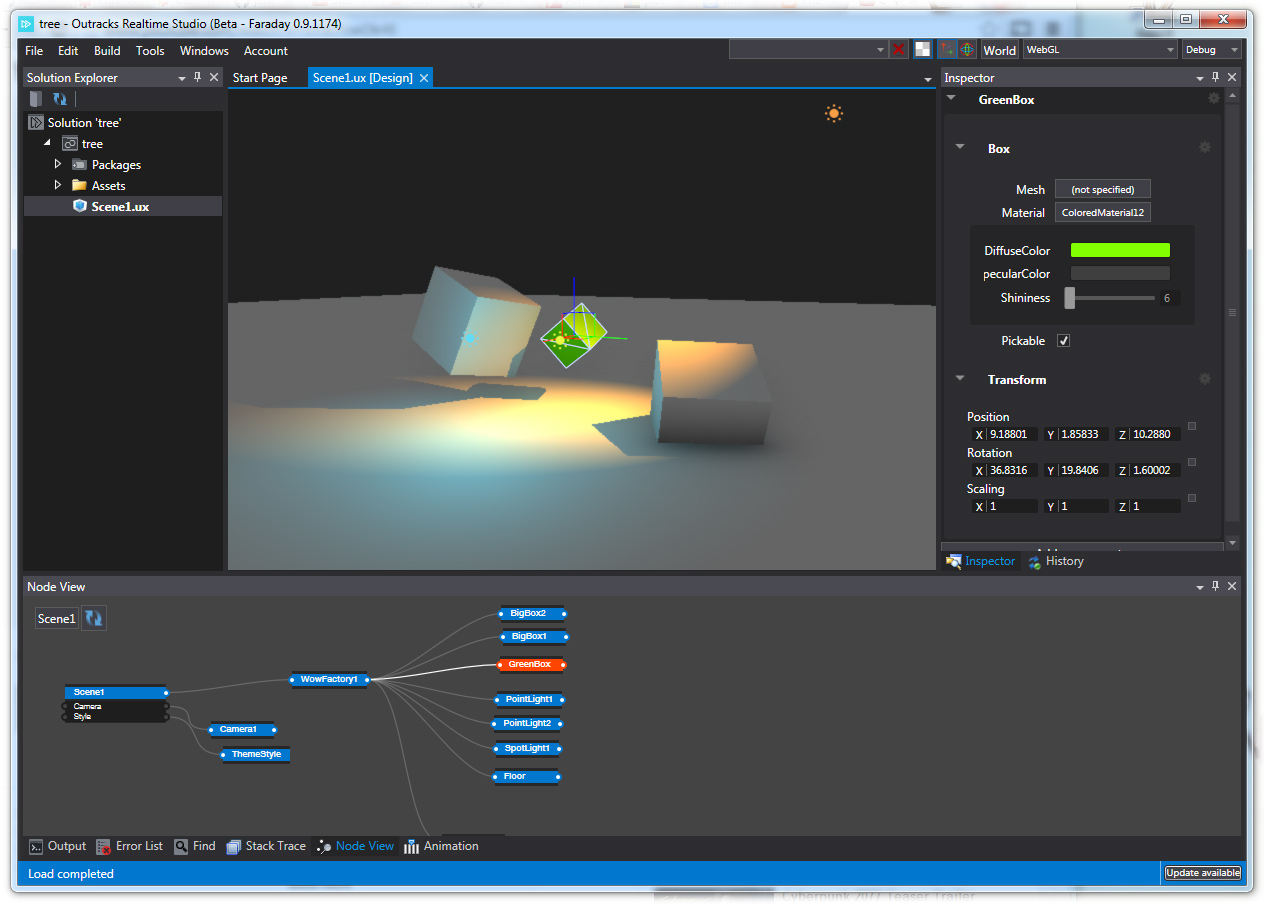Open the Debug configuration dropdown
1264x905 pixels.
(1211, 50)
